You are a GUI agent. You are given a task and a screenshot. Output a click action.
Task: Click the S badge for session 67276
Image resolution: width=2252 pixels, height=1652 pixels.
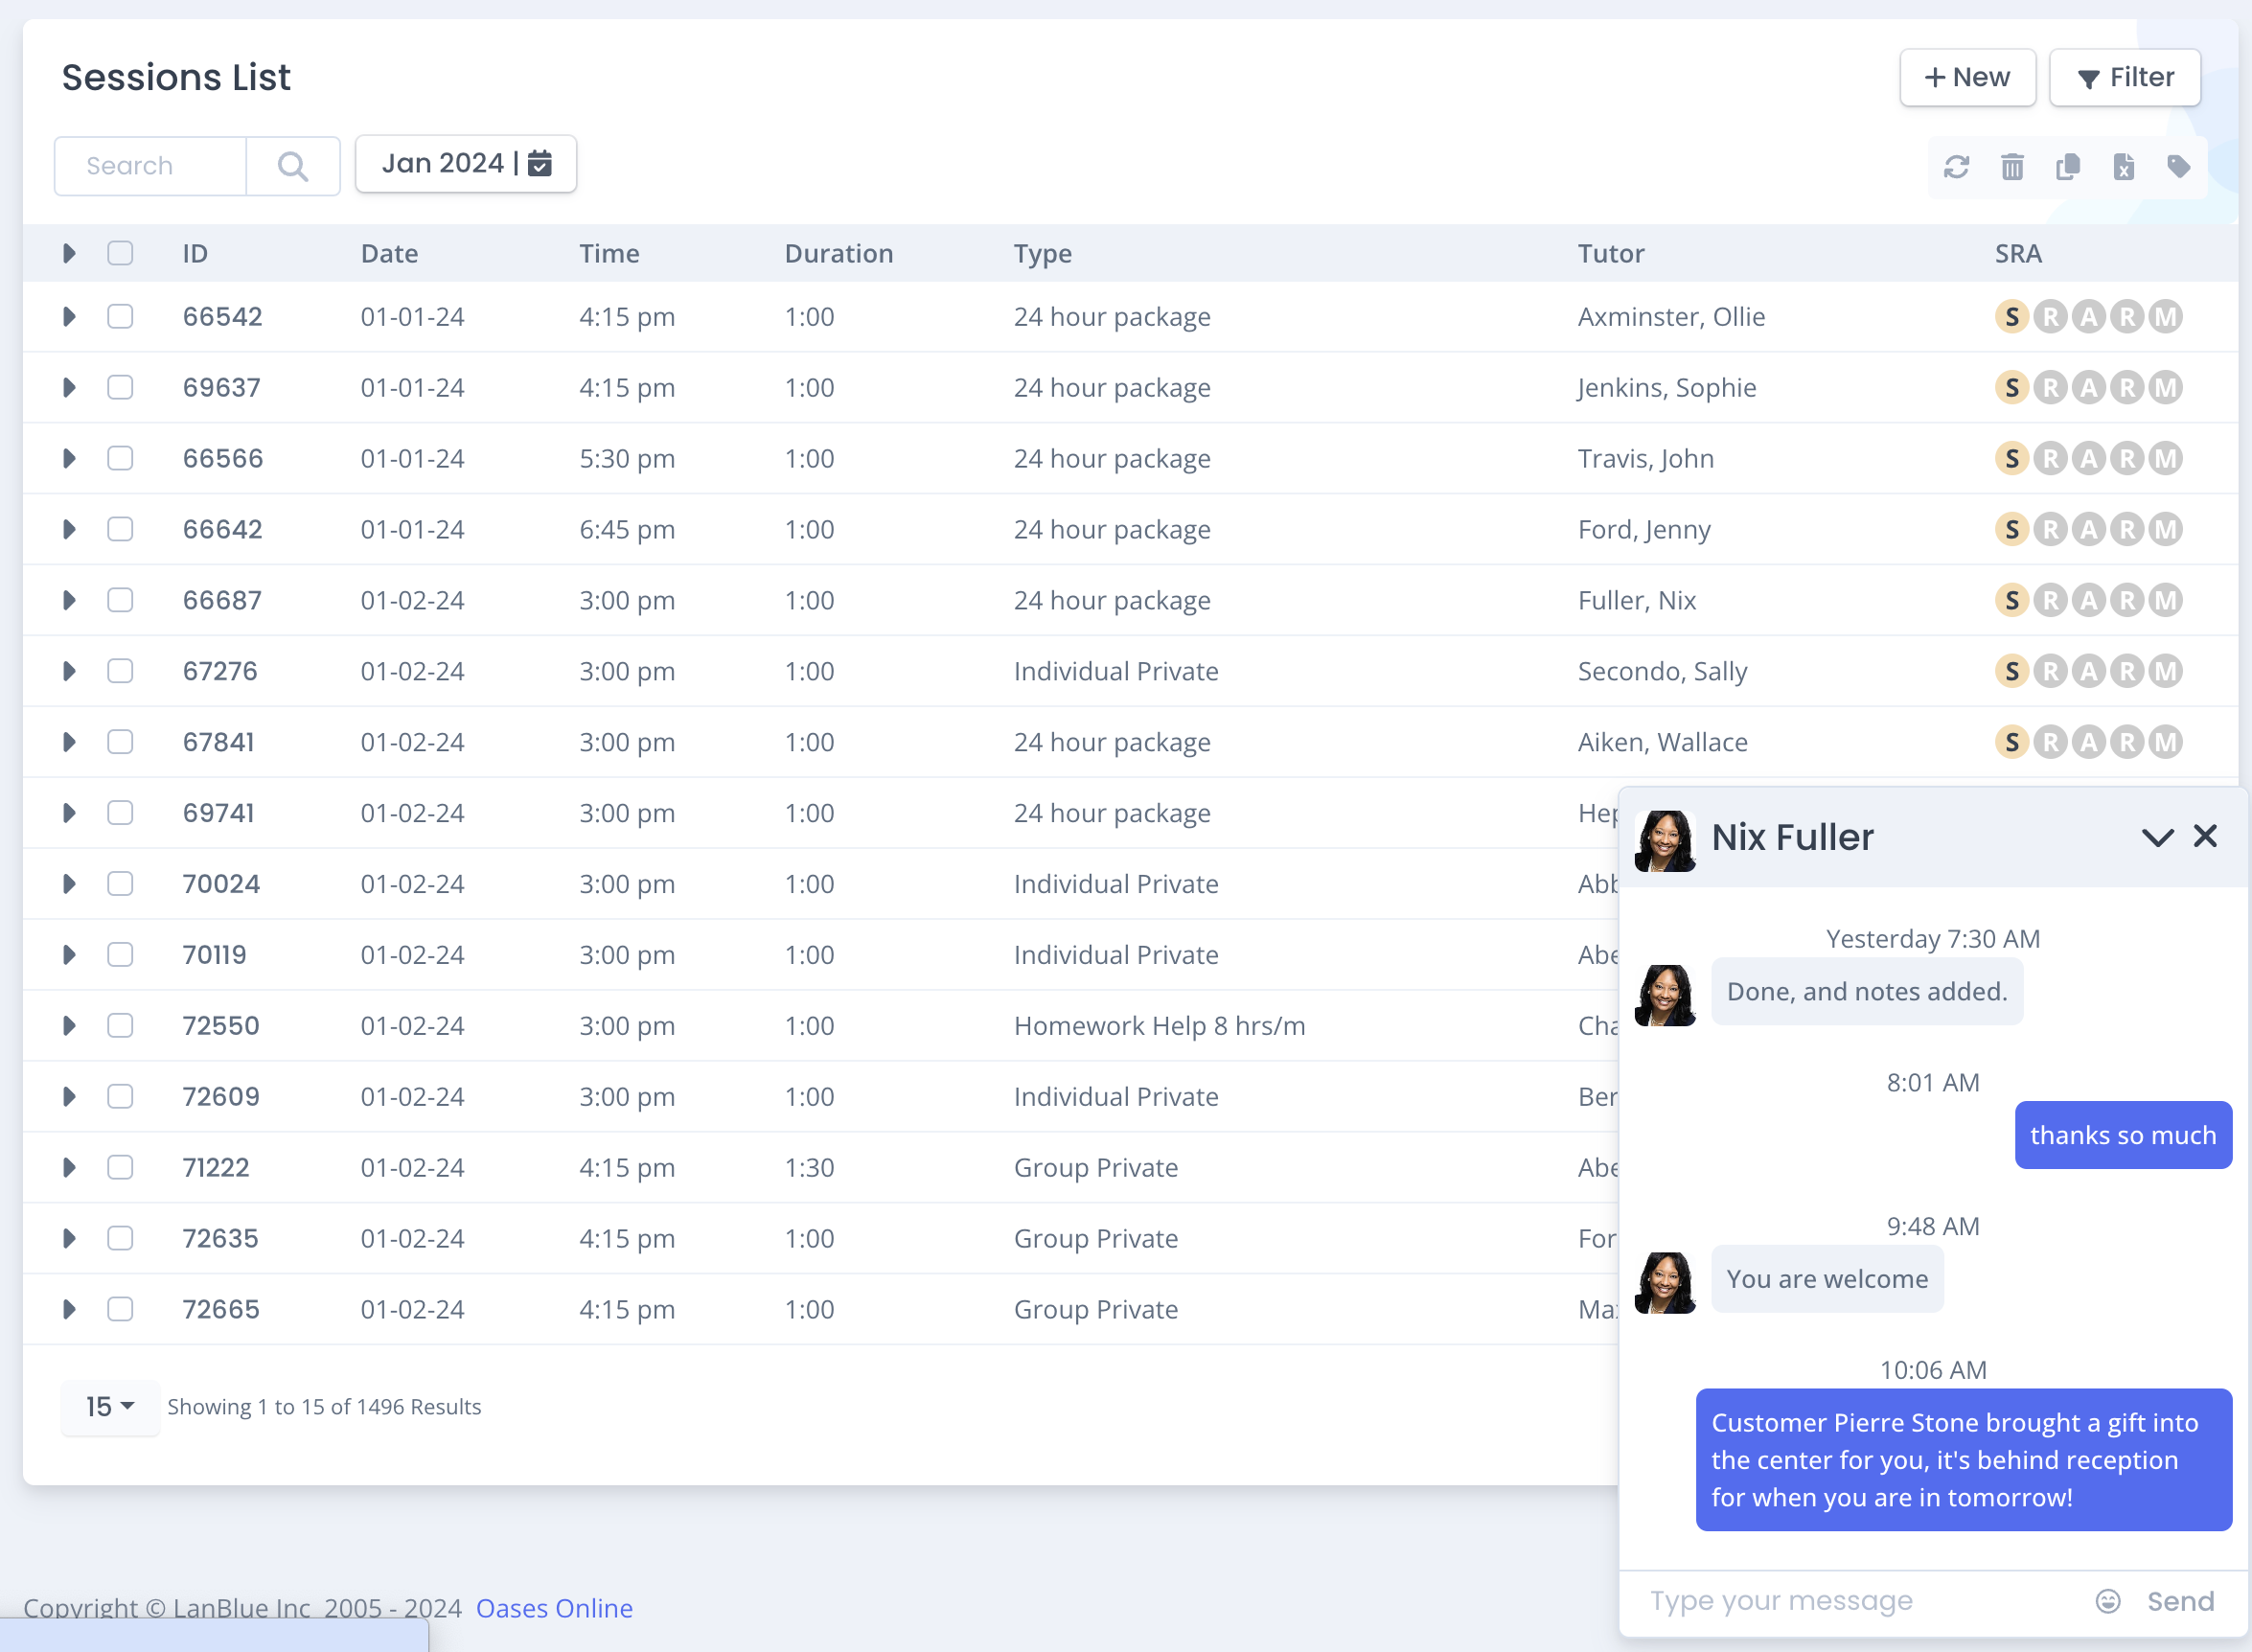click(x=2012, y=672)
